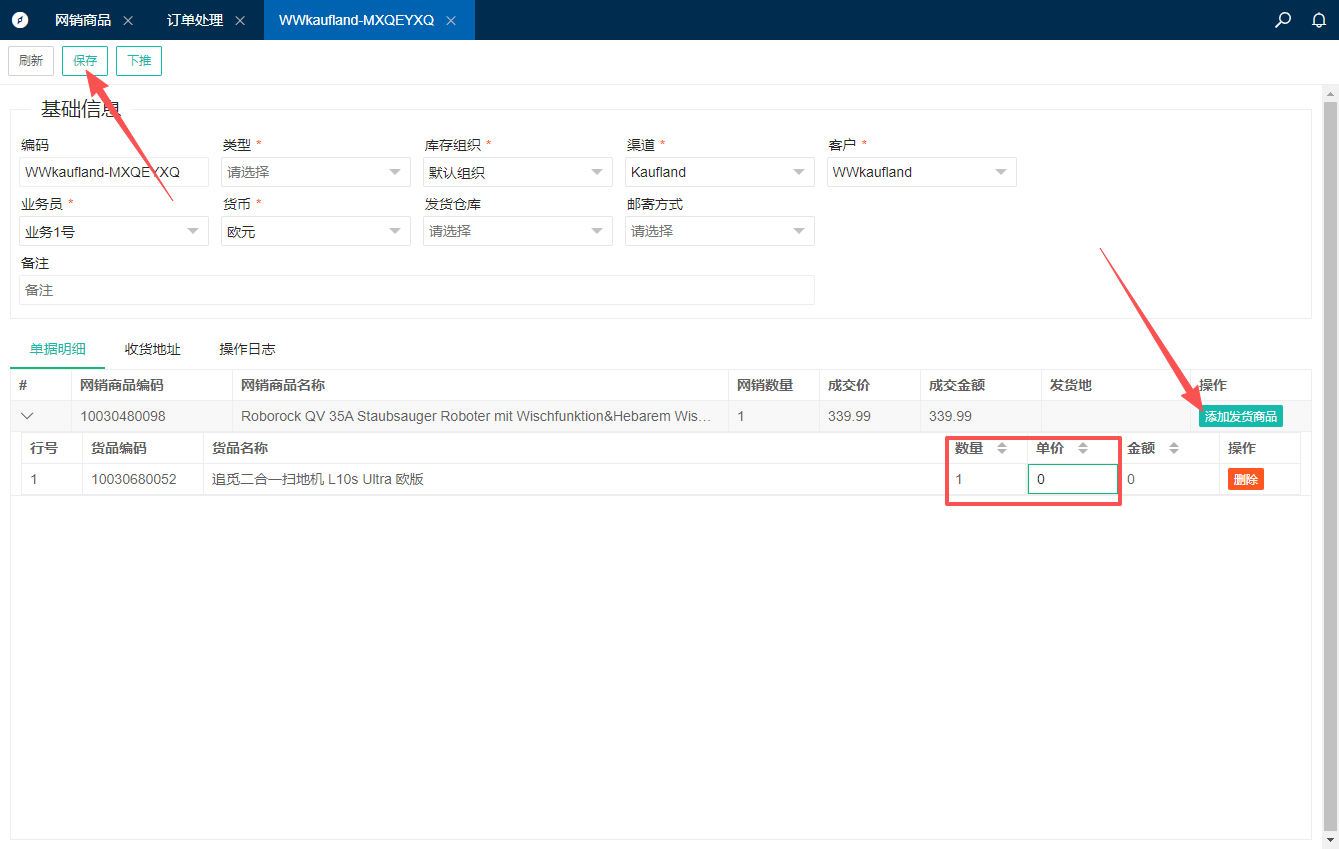This screenshot has width=1339, height=849.
Task: Collapse the order row 10030480098
Action: pyautogui.click(x=28, y=416)
